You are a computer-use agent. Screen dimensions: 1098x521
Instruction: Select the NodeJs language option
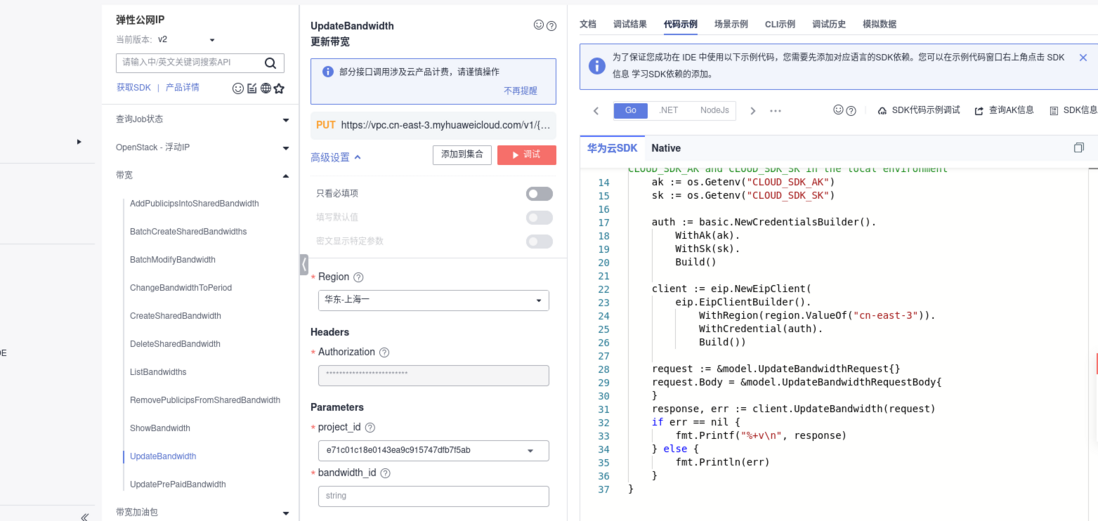(x=714, y=111)
